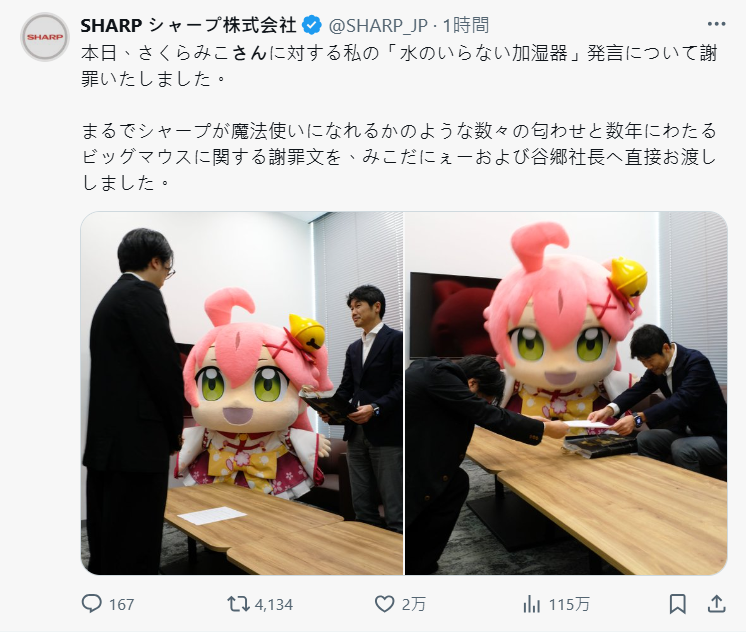Image resolution: width=746 pixels, height=632 pixels.
Task: Open the SHARP profile avatar
Action: click(x=45, y=37)
